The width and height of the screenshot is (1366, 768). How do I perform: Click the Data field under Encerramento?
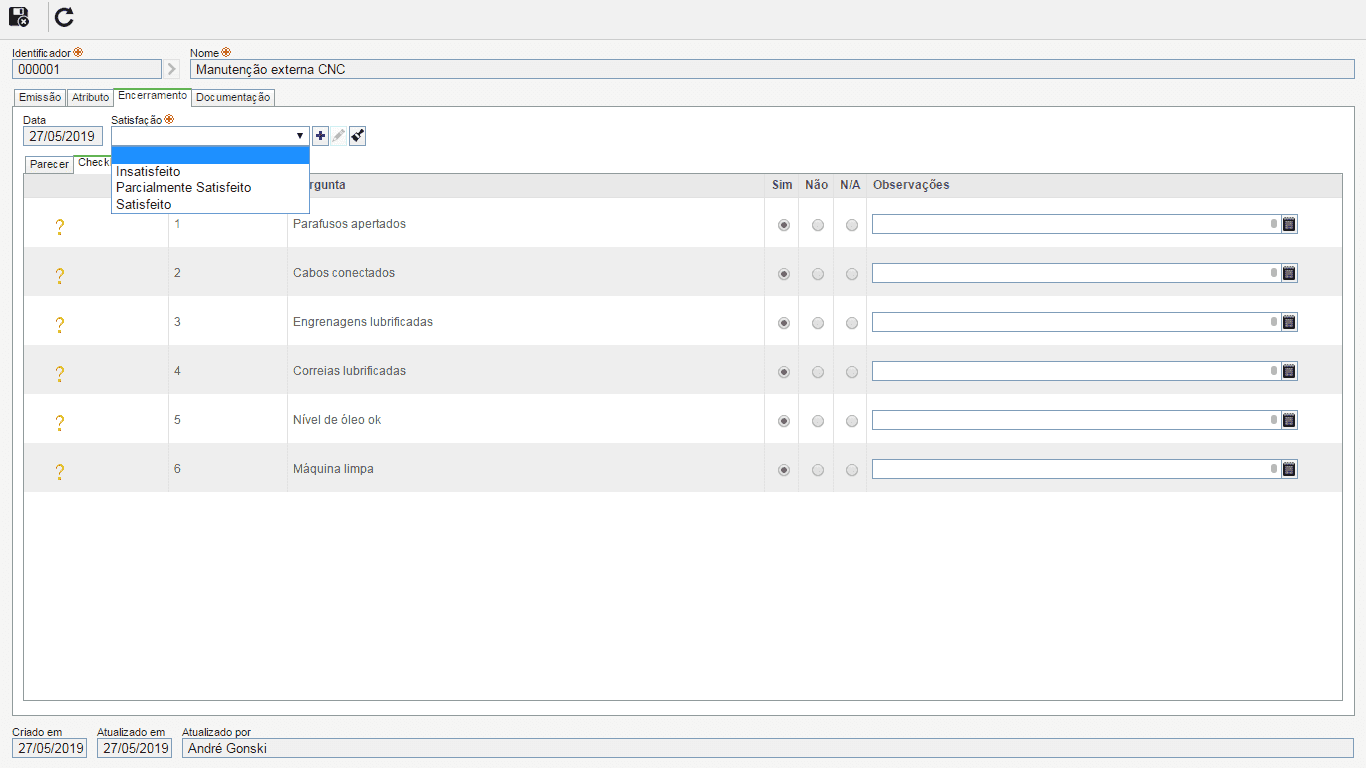pyautogui.click(x=63, y=136)
